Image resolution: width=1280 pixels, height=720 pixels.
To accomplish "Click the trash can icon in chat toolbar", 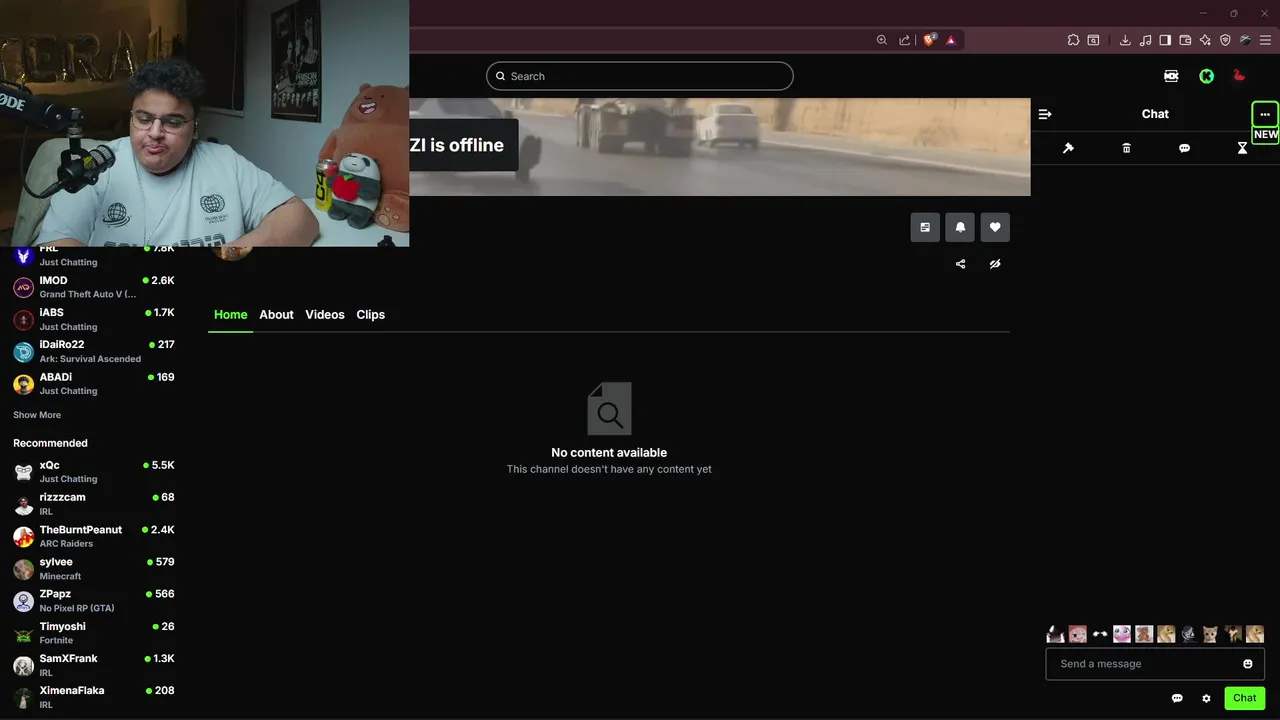I will 1126,148.
